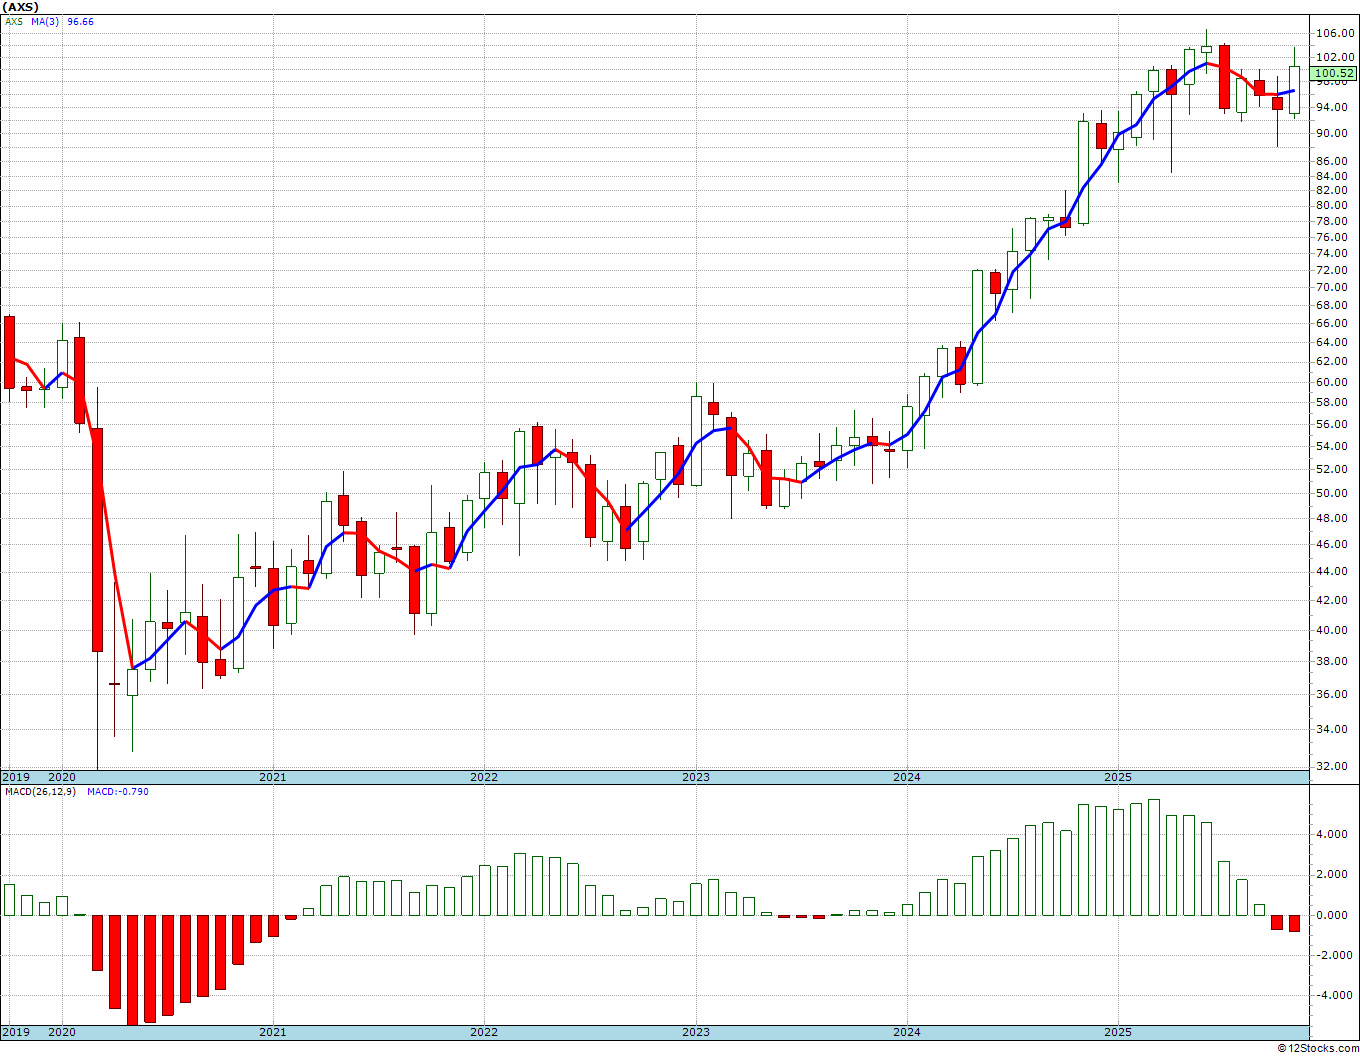This screenshot has width=1360, height=1056.
Task: Select the 90.00 price axis label
Action: click(x=1335, y=133)
